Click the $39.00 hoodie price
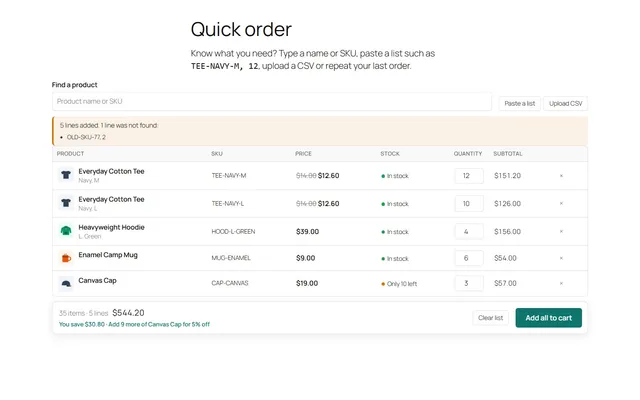Screen dimensions: 640x400 (x=307, y=231)
